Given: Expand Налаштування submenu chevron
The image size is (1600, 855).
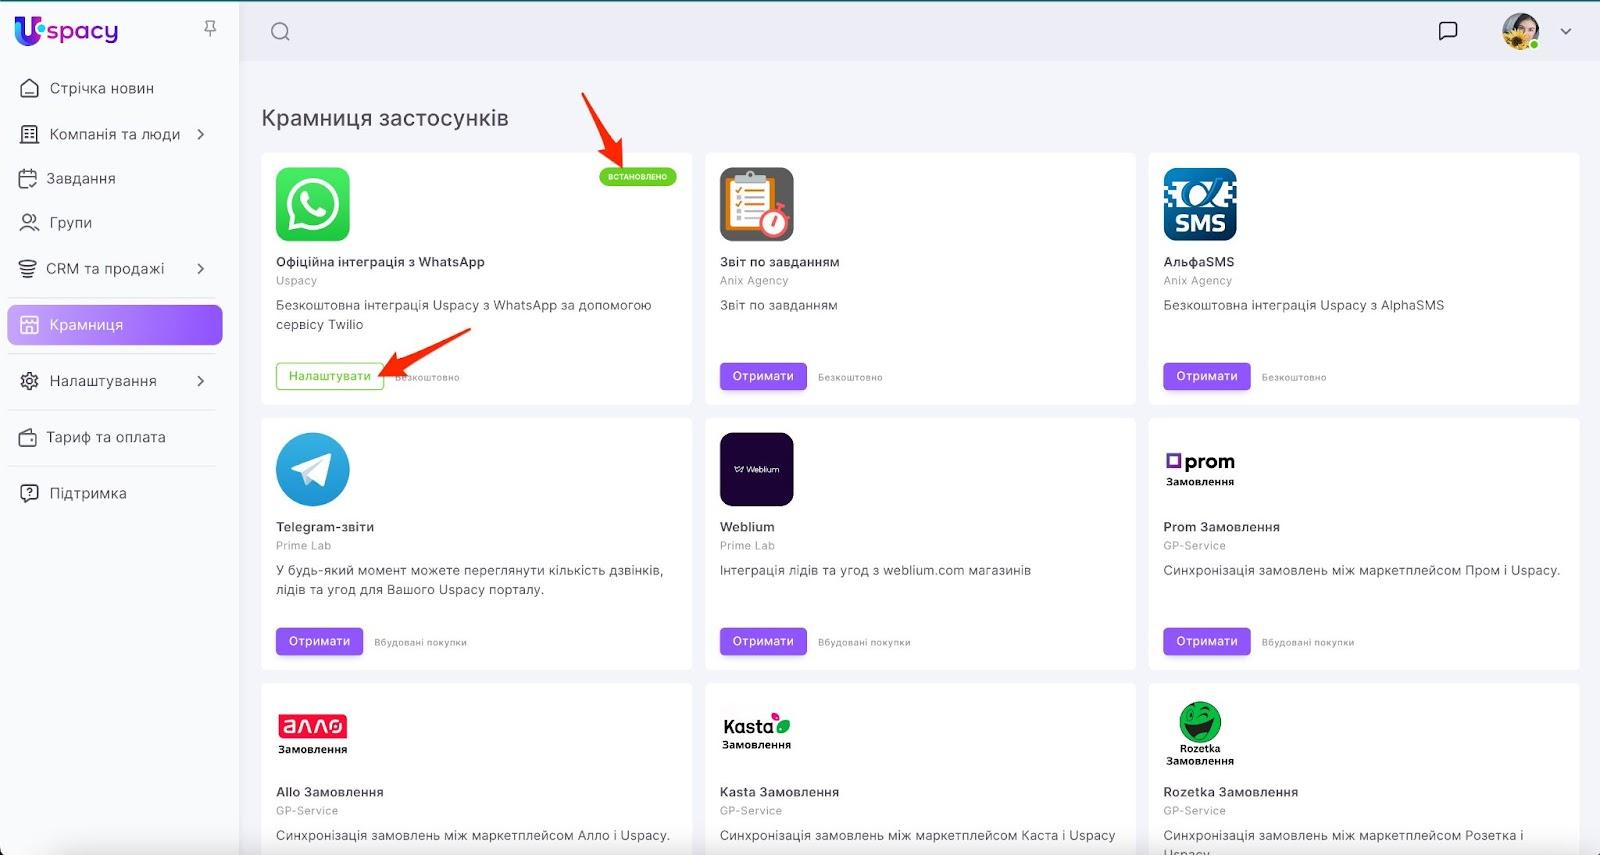Looking at the screenshot, I should pos(201,381).
